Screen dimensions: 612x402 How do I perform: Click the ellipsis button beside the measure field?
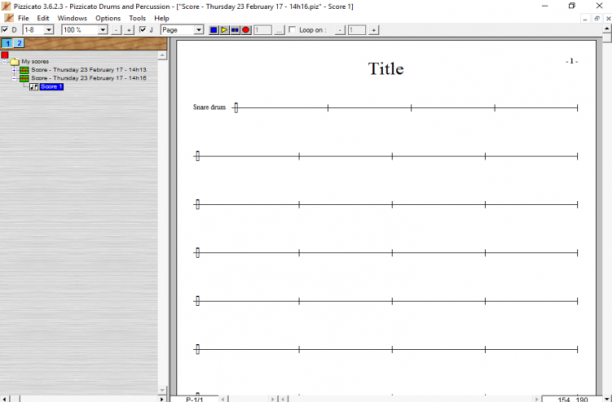279,30
